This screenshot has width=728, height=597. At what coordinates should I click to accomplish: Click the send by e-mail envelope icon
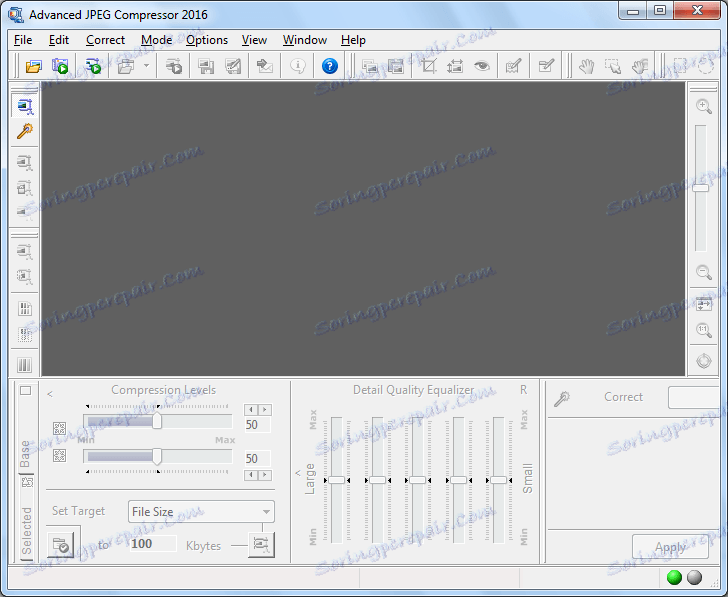point(265,66)
